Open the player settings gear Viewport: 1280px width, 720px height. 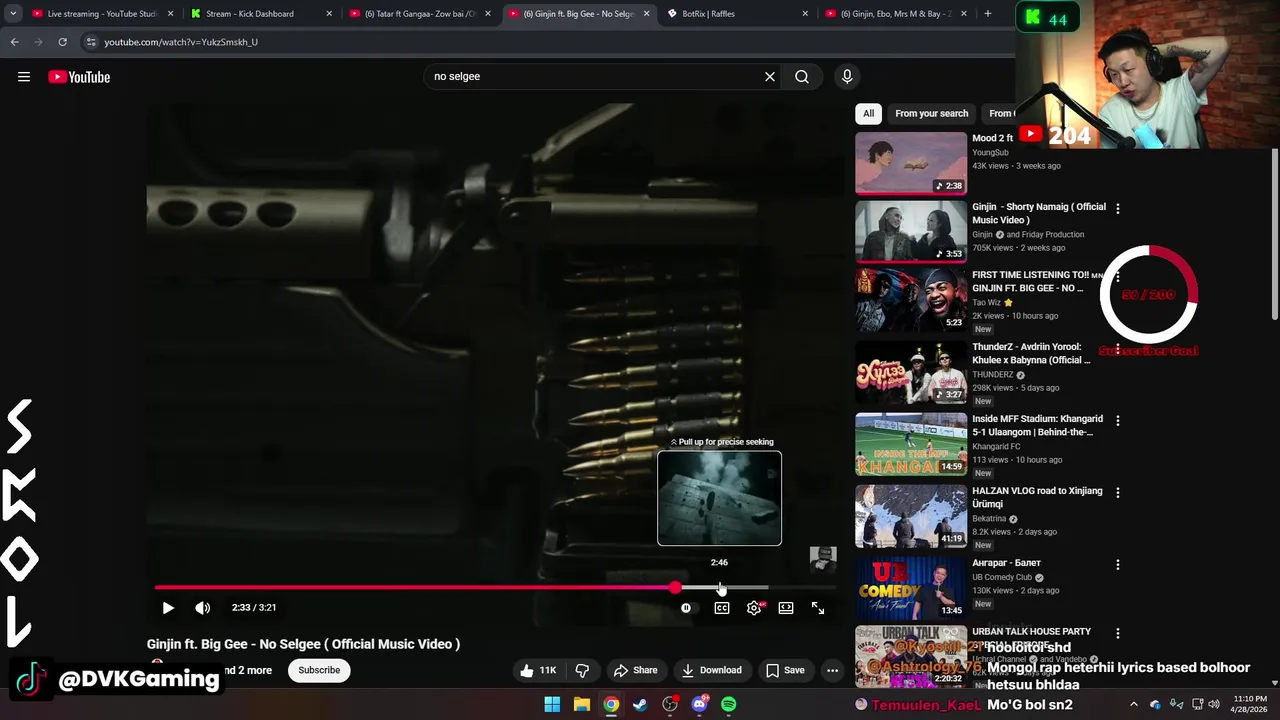[x=754, y=608]
